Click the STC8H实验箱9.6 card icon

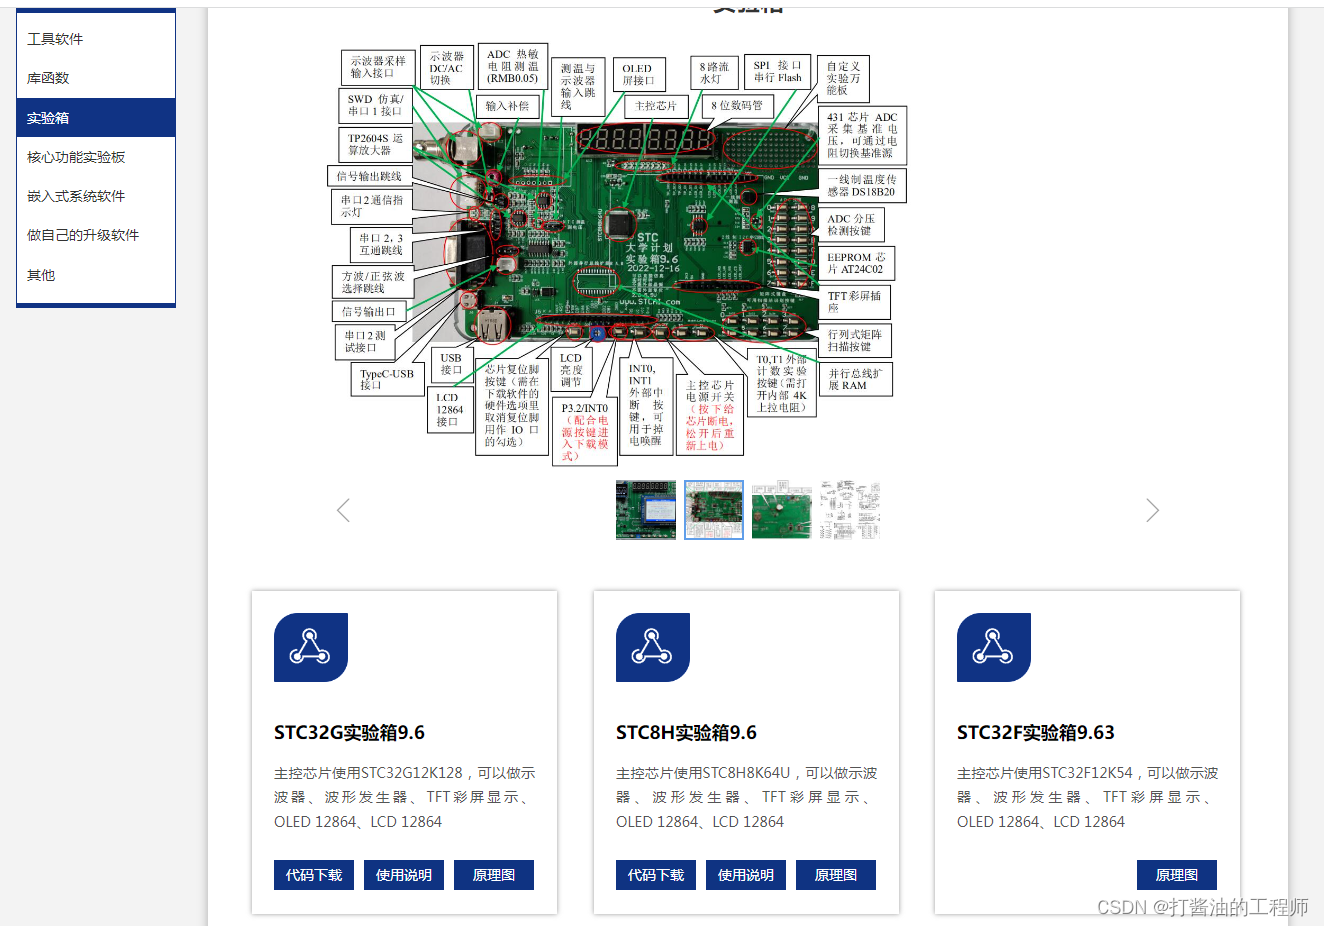point(653,648)
